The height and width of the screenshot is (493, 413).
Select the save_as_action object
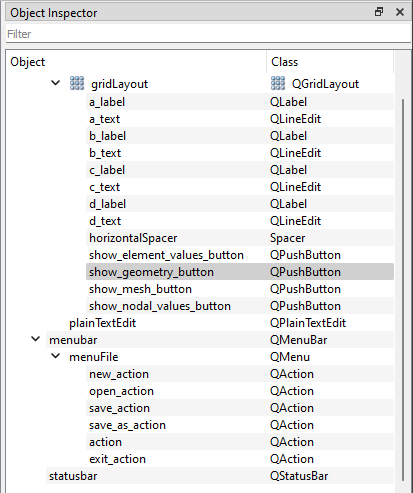127,425
